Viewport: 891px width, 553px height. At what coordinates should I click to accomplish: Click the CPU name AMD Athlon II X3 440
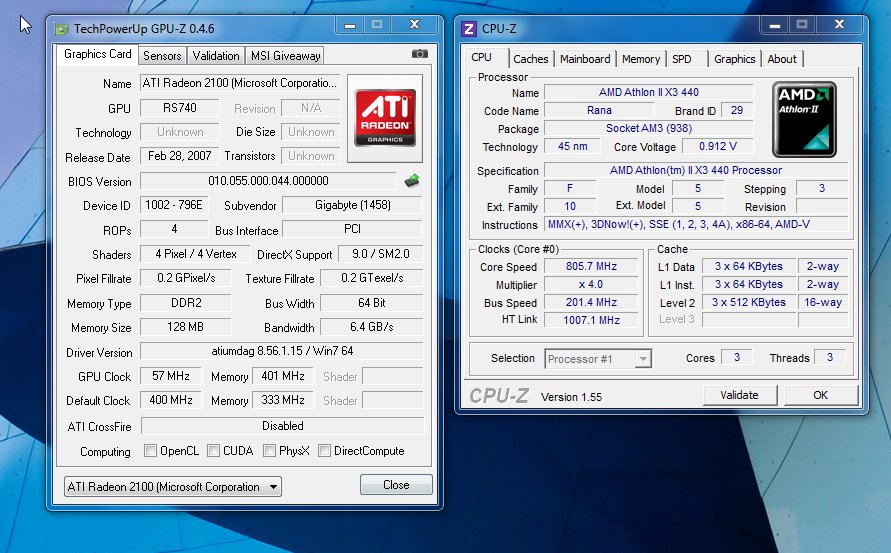tap(648, 92)
